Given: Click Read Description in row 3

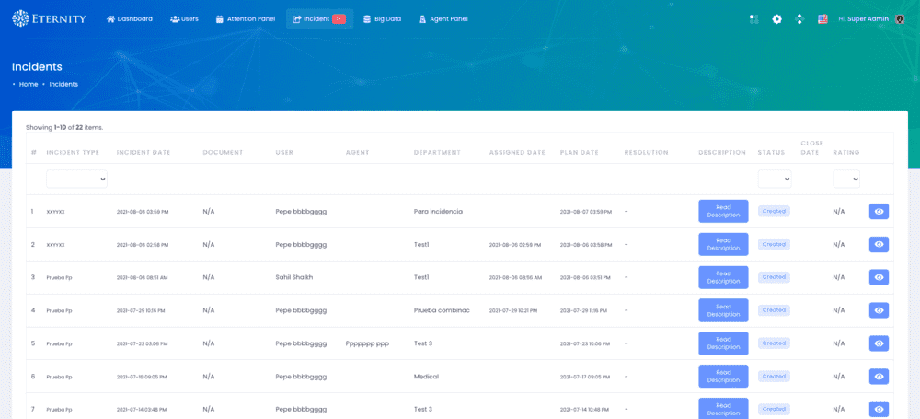Looking at the screenshot, I should pos(723,277).
